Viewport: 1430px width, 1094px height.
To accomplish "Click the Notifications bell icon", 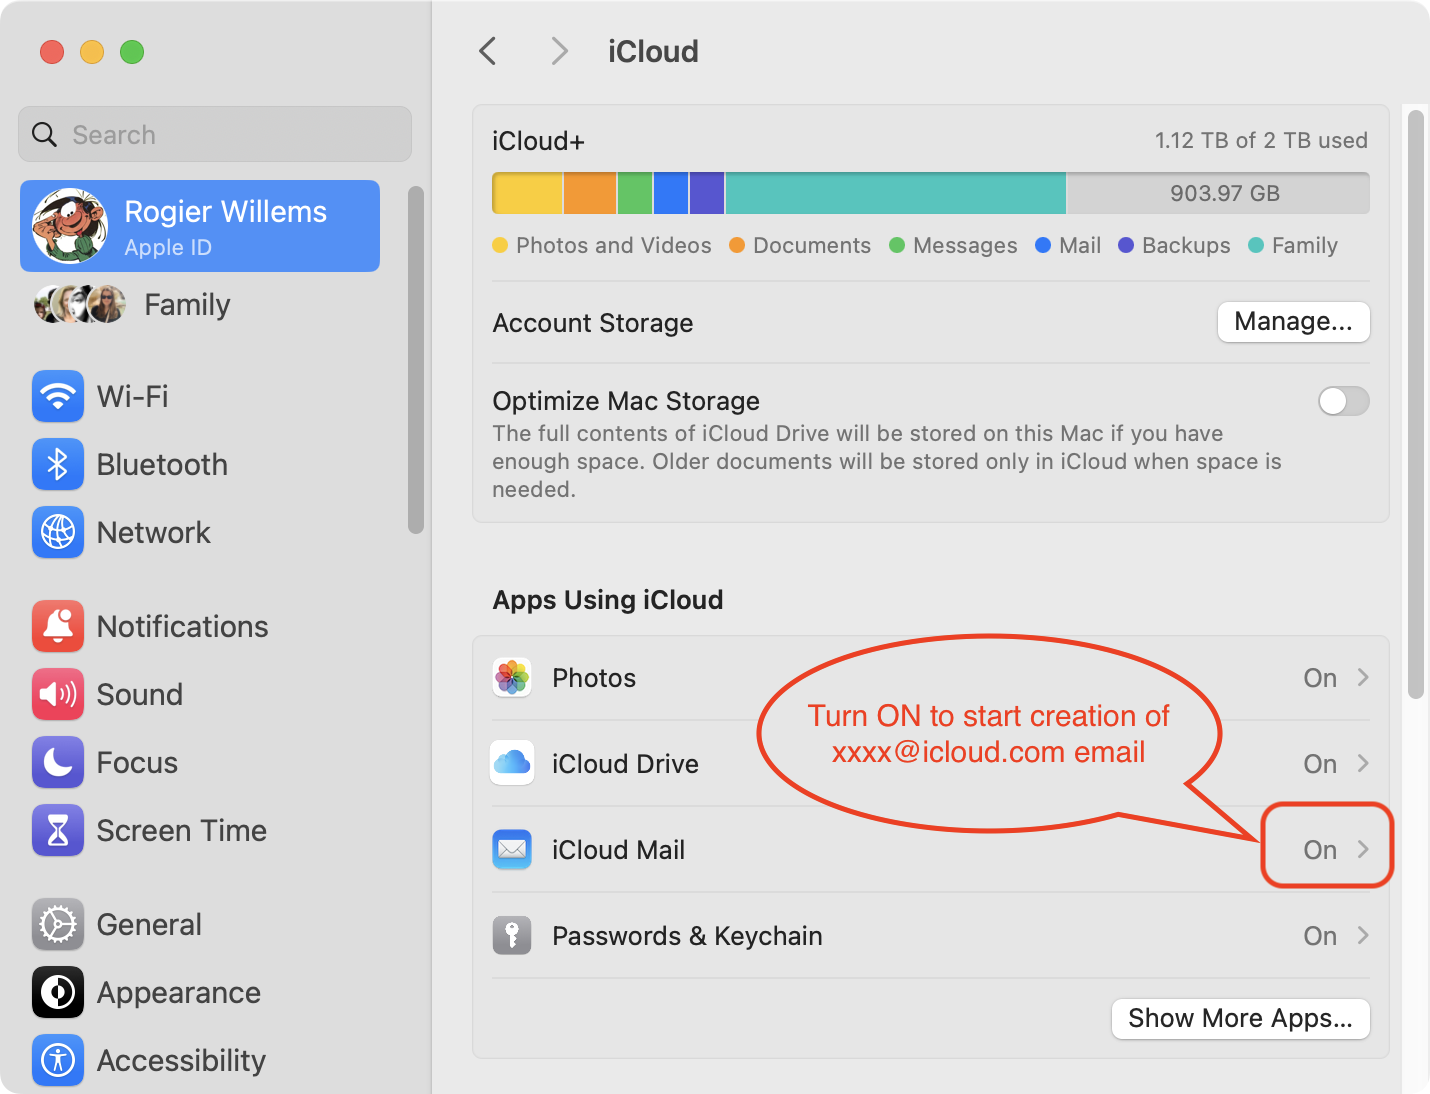I will click(58, 627).
